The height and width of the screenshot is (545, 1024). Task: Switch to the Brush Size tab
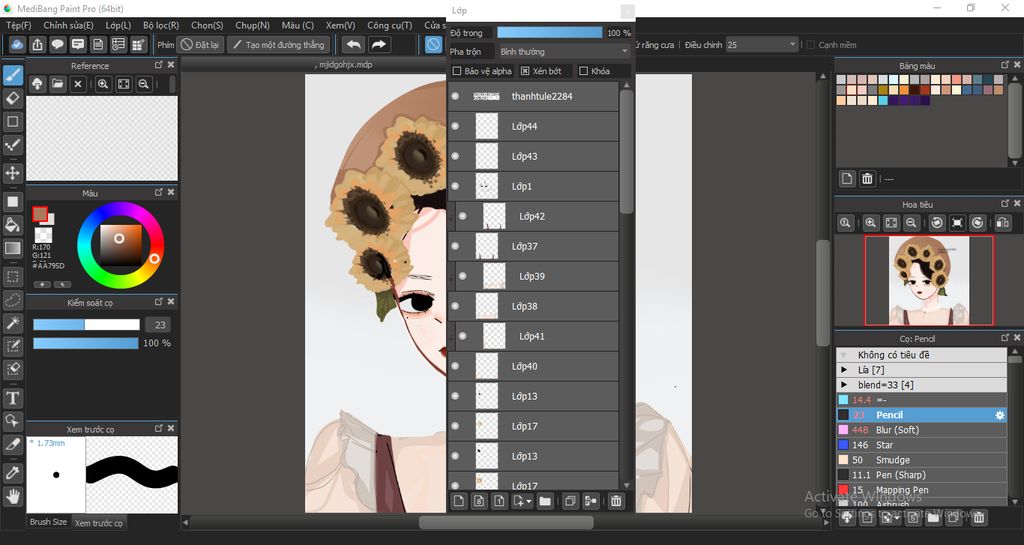click(x=48, y=522)
